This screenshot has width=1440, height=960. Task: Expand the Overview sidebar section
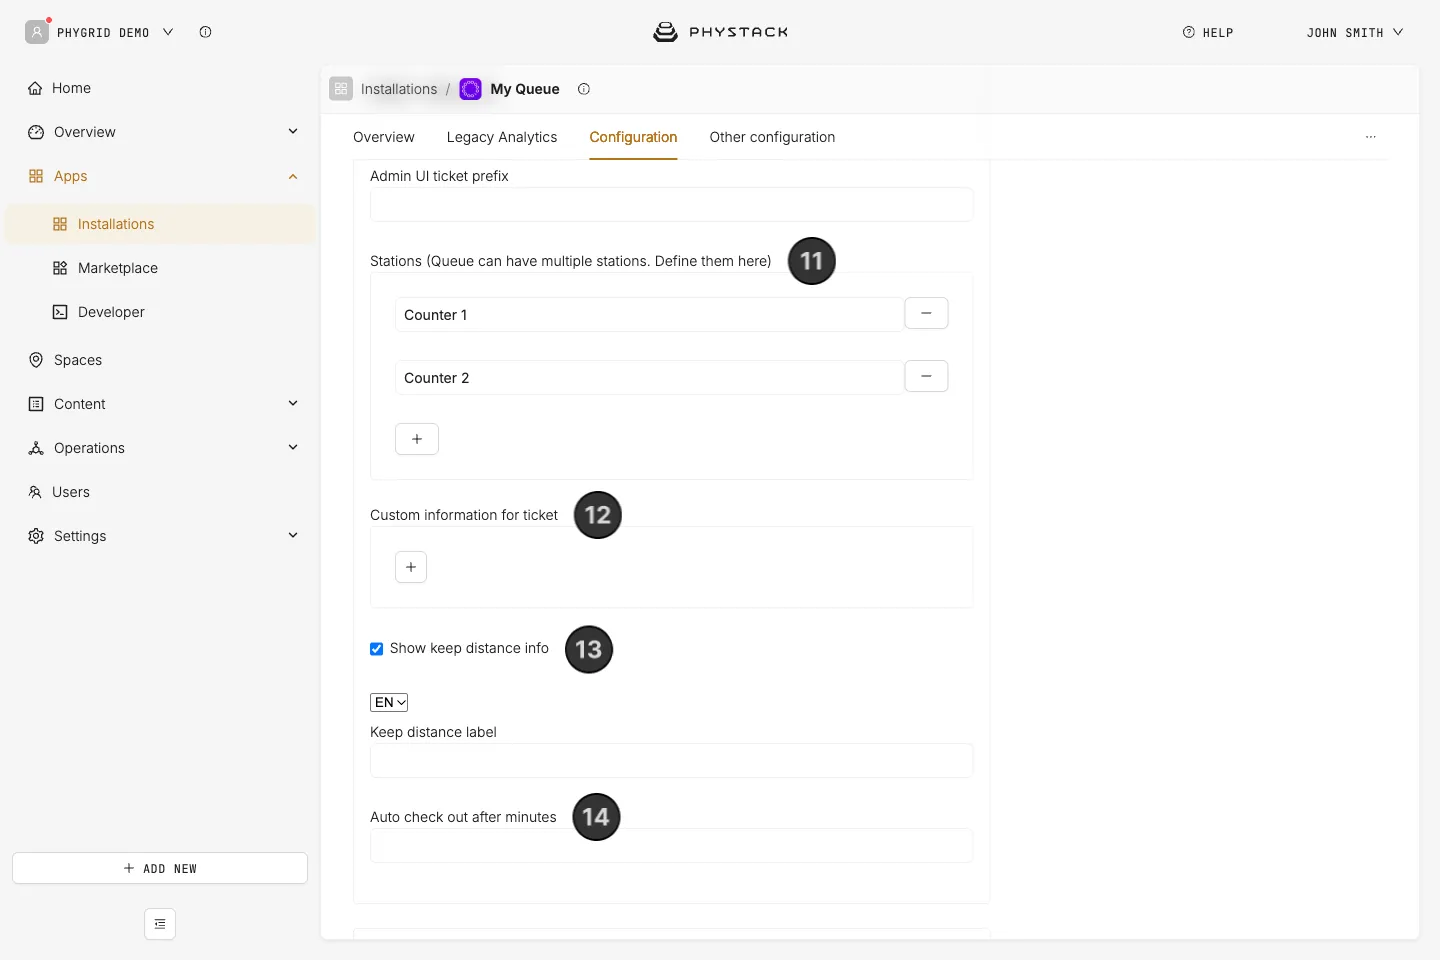pyautogui.click(x=293, y=131)
